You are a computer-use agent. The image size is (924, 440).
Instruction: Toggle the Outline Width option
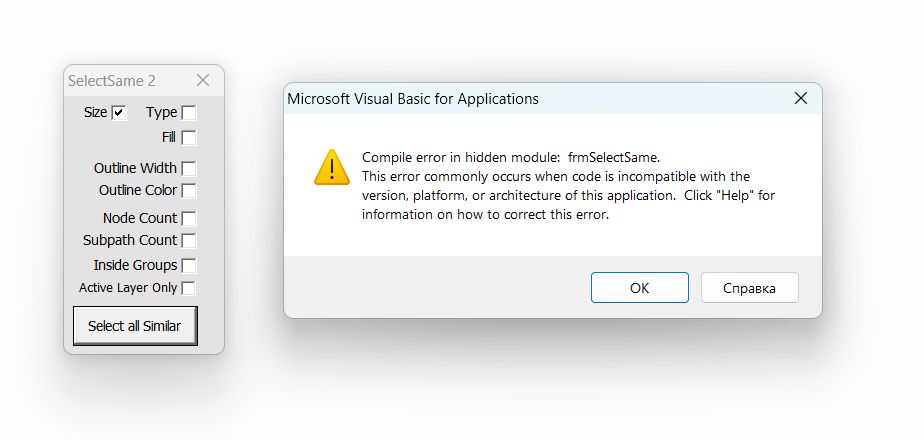(x=189, y=169)
